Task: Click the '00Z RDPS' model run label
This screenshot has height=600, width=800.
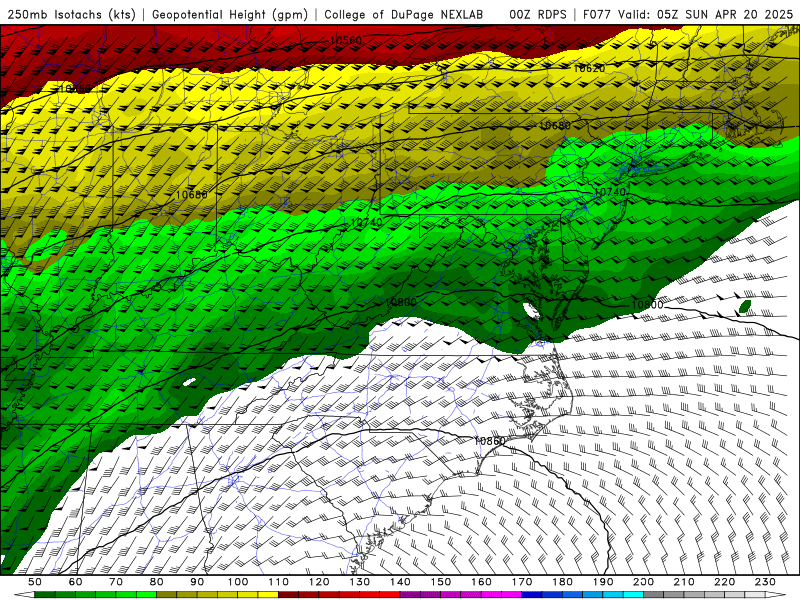Action: [538, 14]
